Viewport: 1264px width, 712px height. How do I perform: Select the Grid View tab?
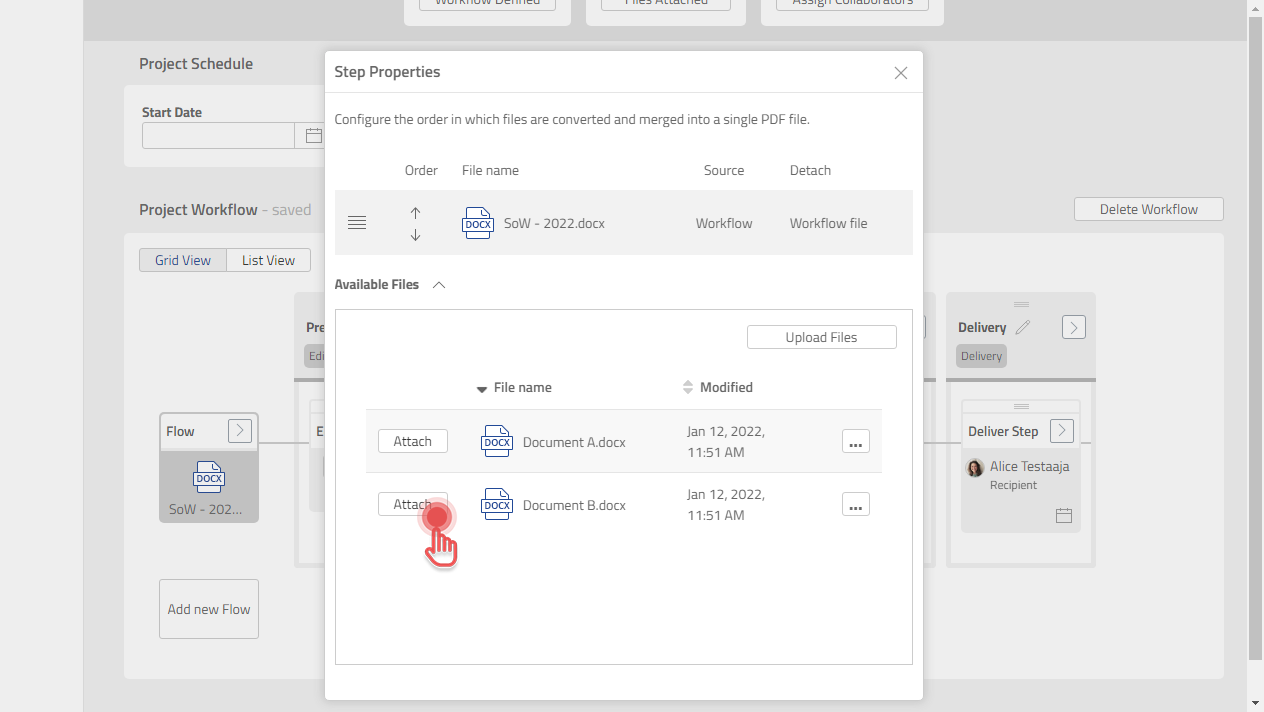(182, 259)
